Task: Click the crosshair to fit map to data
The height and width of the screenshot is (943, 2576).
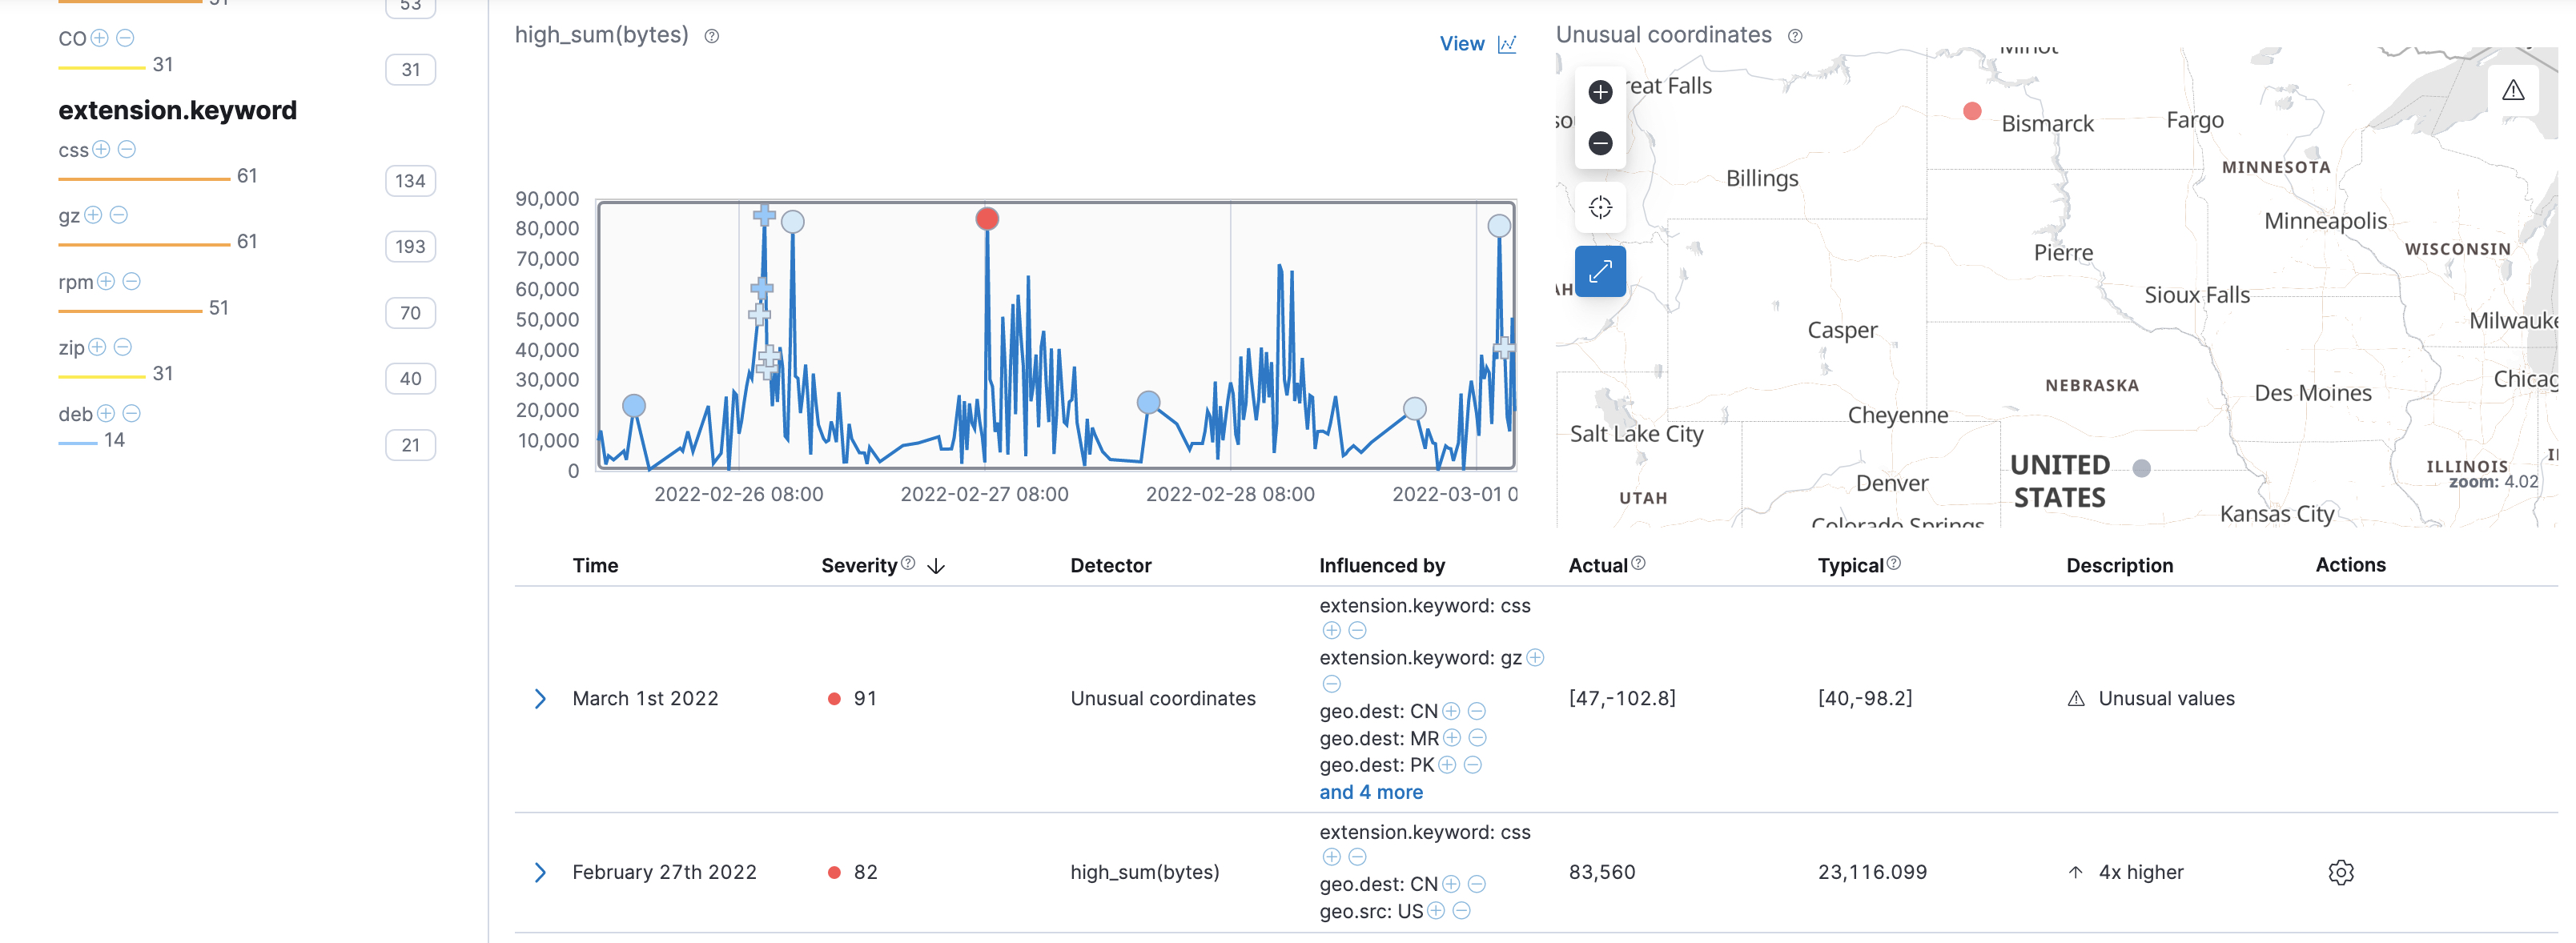Action: click(1600, 207)
